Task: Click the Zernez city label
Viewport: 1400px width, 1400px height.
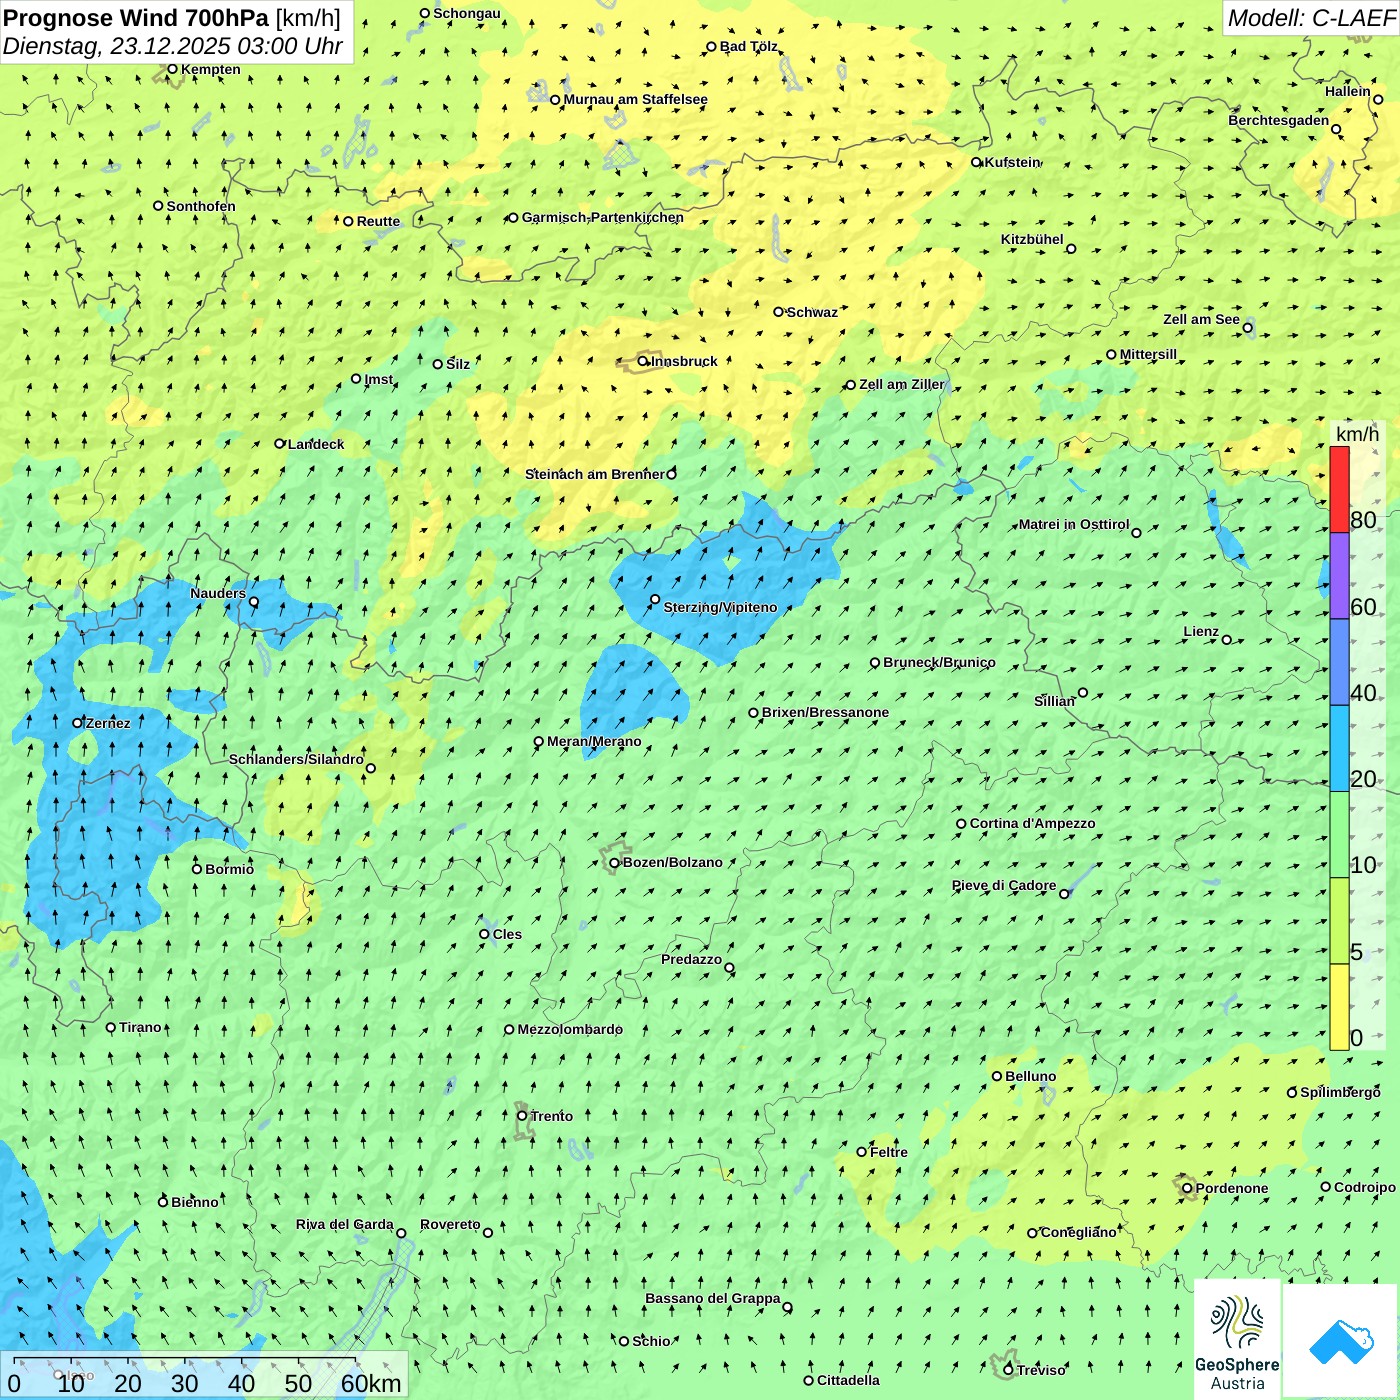Action: (108, 723)
